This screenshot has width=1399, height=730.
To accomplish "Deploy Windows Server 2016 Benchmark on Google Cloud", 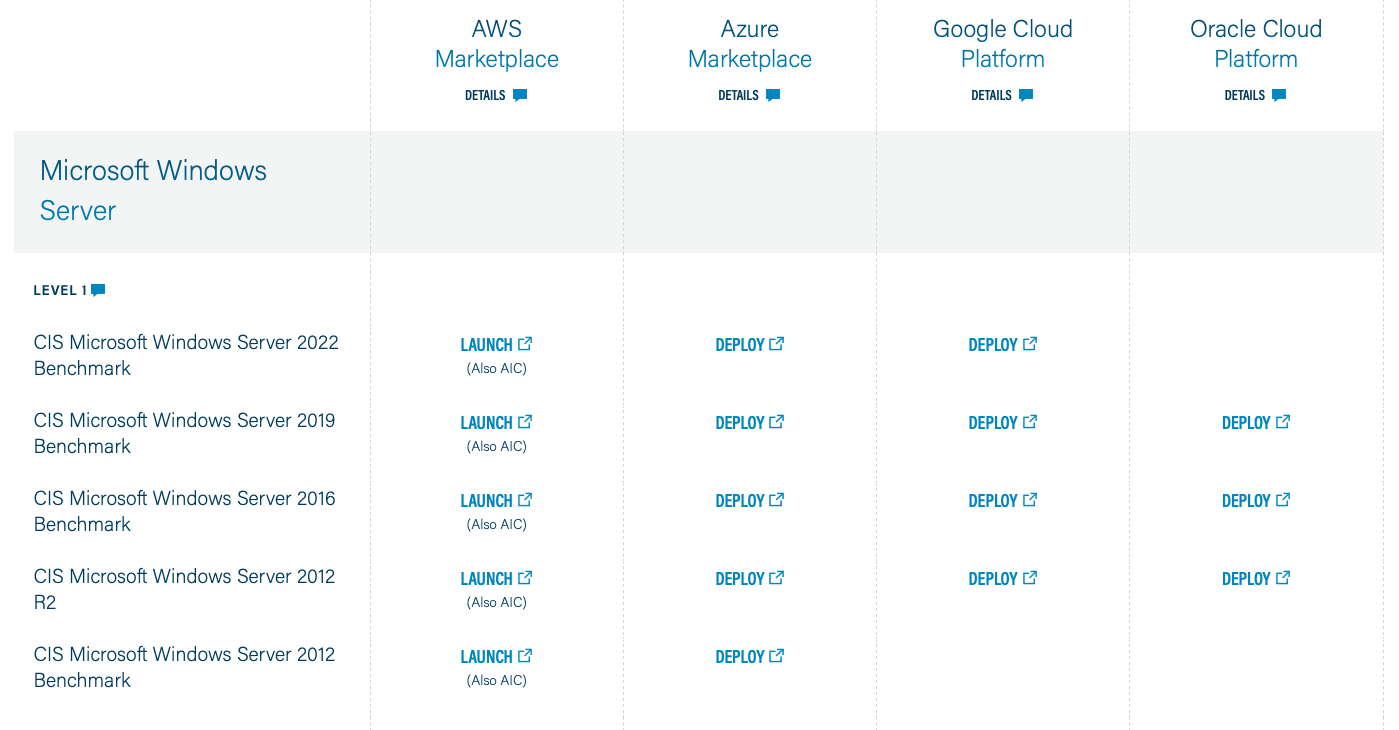I will pyautogui.click(x=993, y=501).
